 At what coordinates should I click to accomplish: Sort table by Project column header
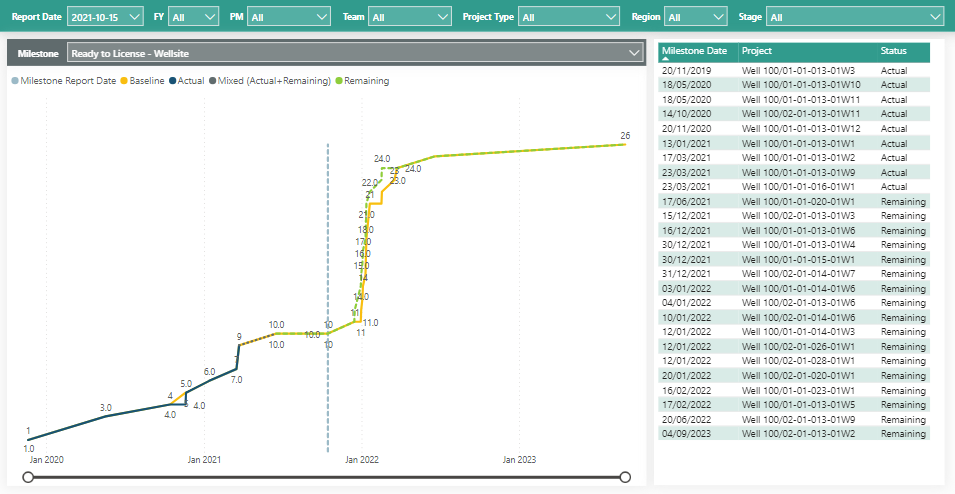[757, 51]
